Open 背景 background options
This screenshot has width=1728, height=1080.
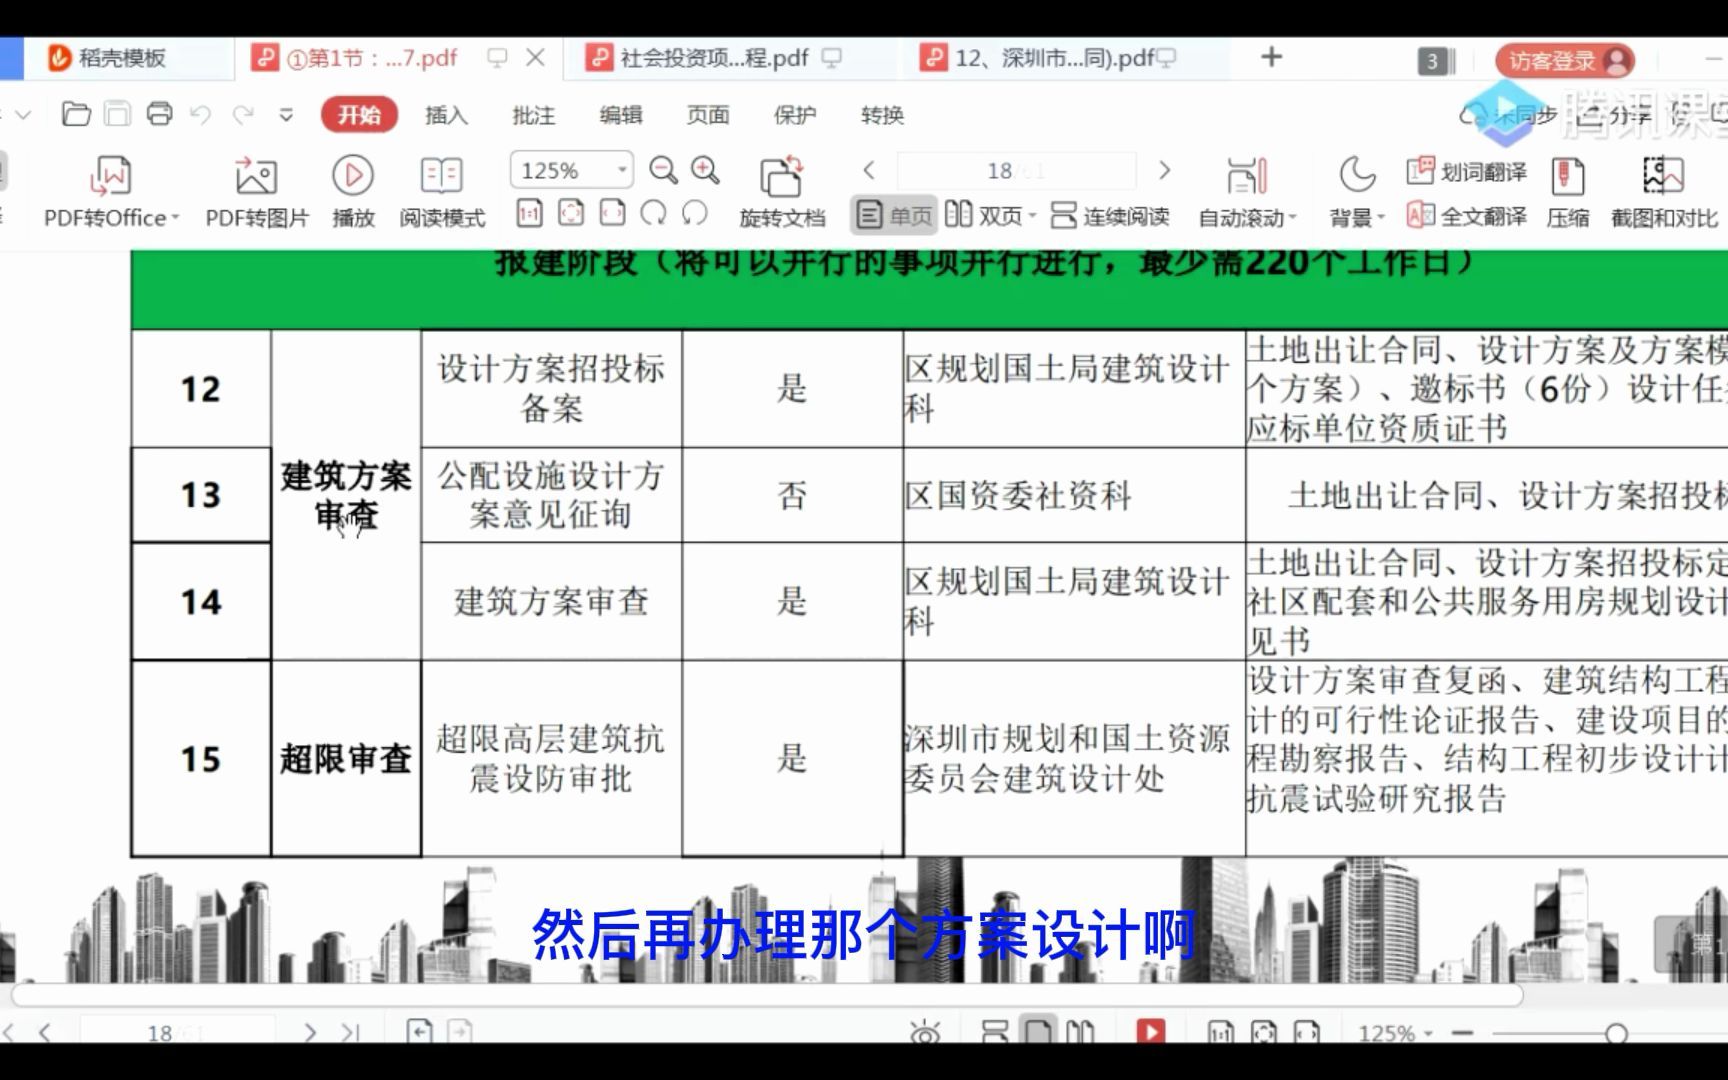(x=1357, y=192)
